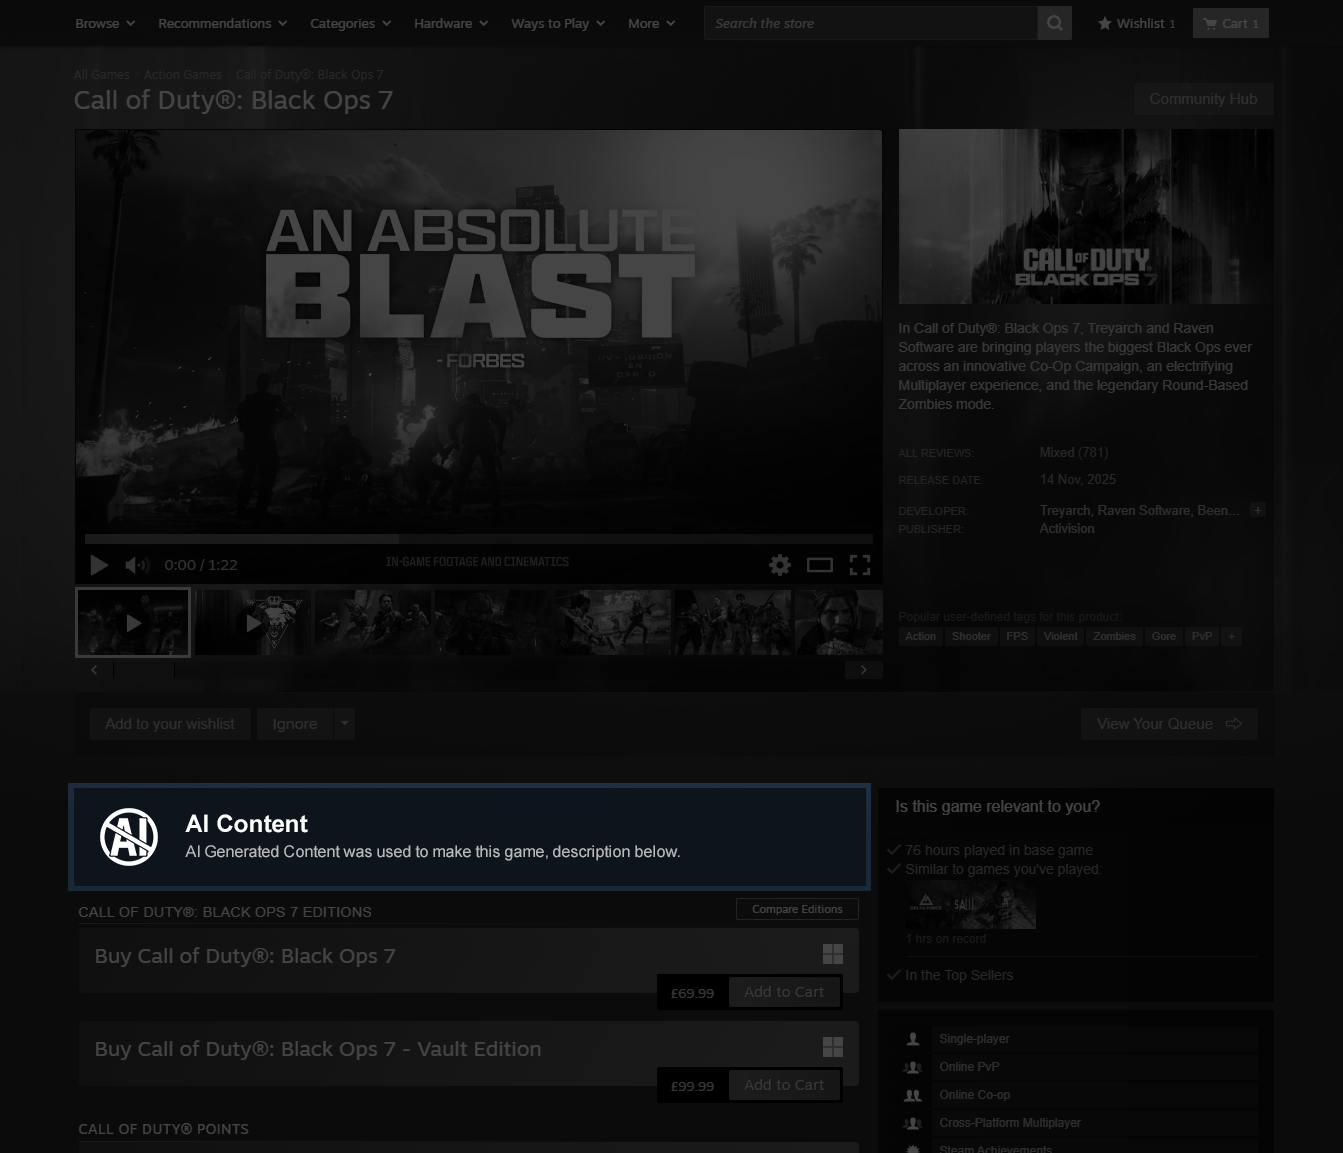Open the Browse menu
The height and width of the screenshot is (1153, 1343).
104,23
